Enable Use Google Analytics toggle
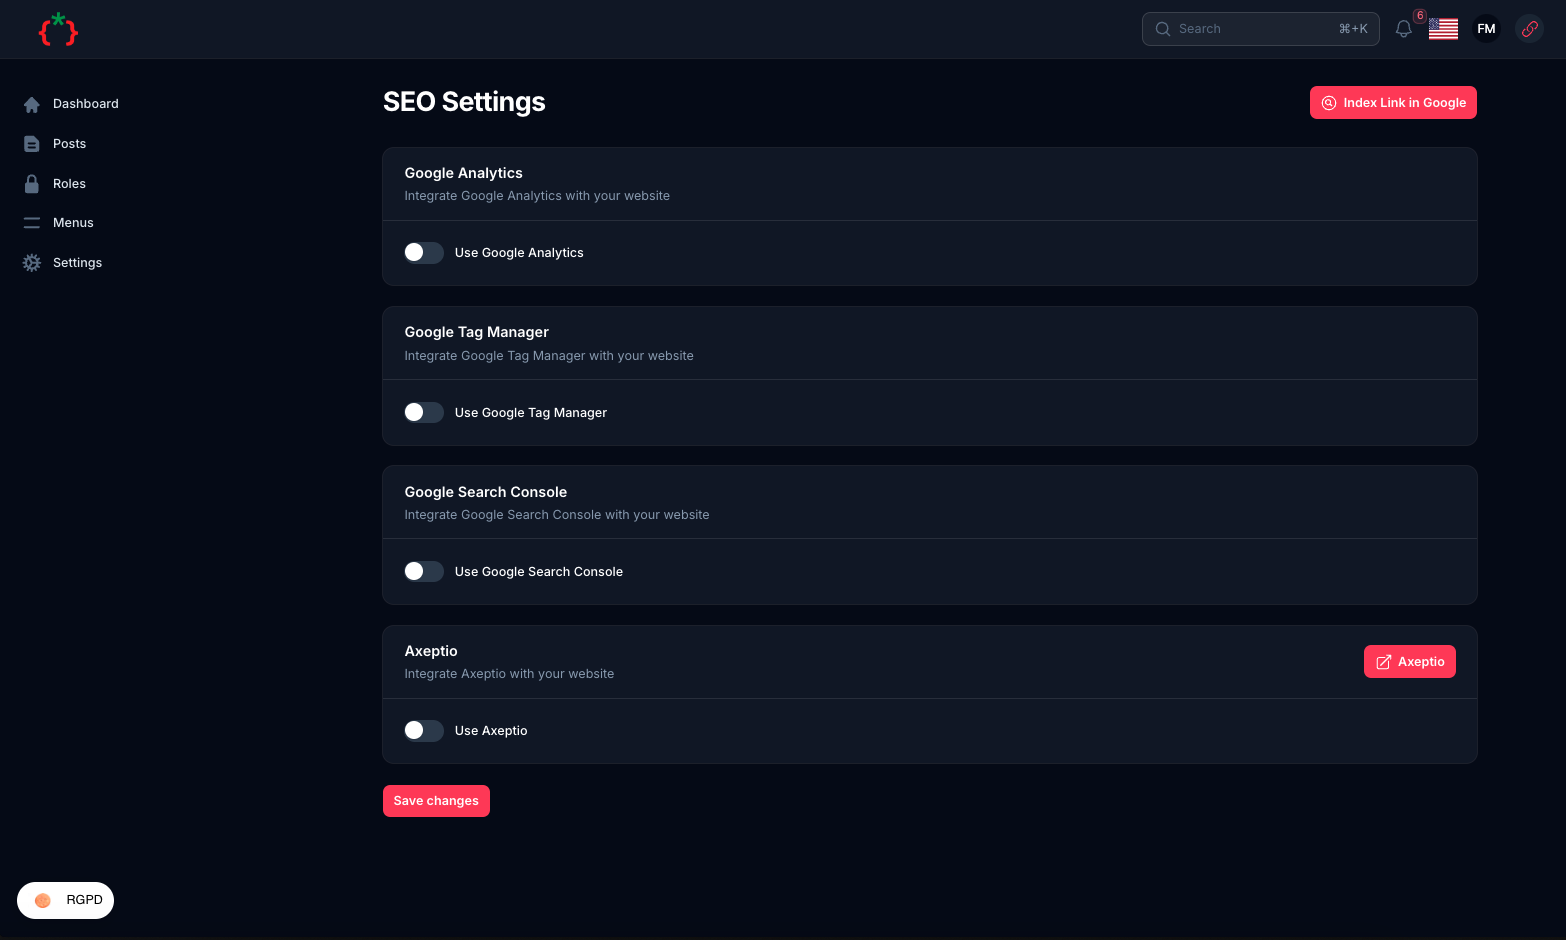The width and height of the screenshot is (1566, 940). click(x=424, y=253)
